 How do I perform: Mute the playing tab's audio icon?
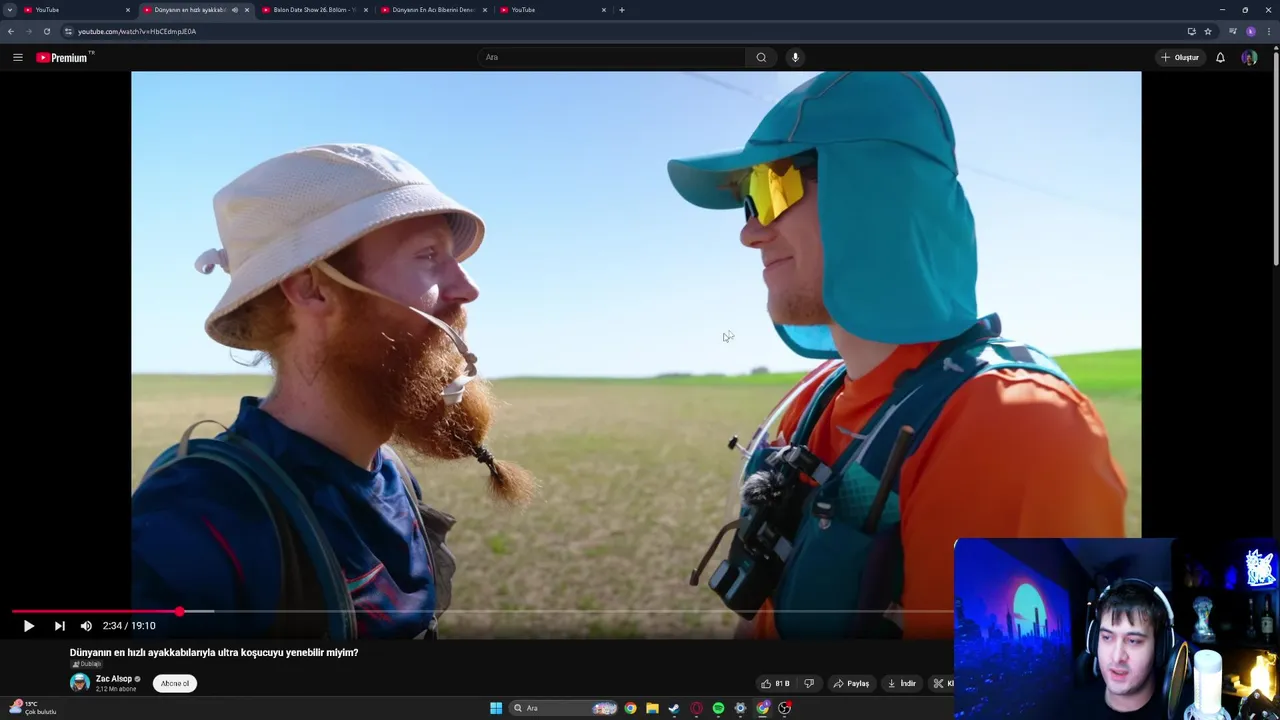(x=235, y=10)
